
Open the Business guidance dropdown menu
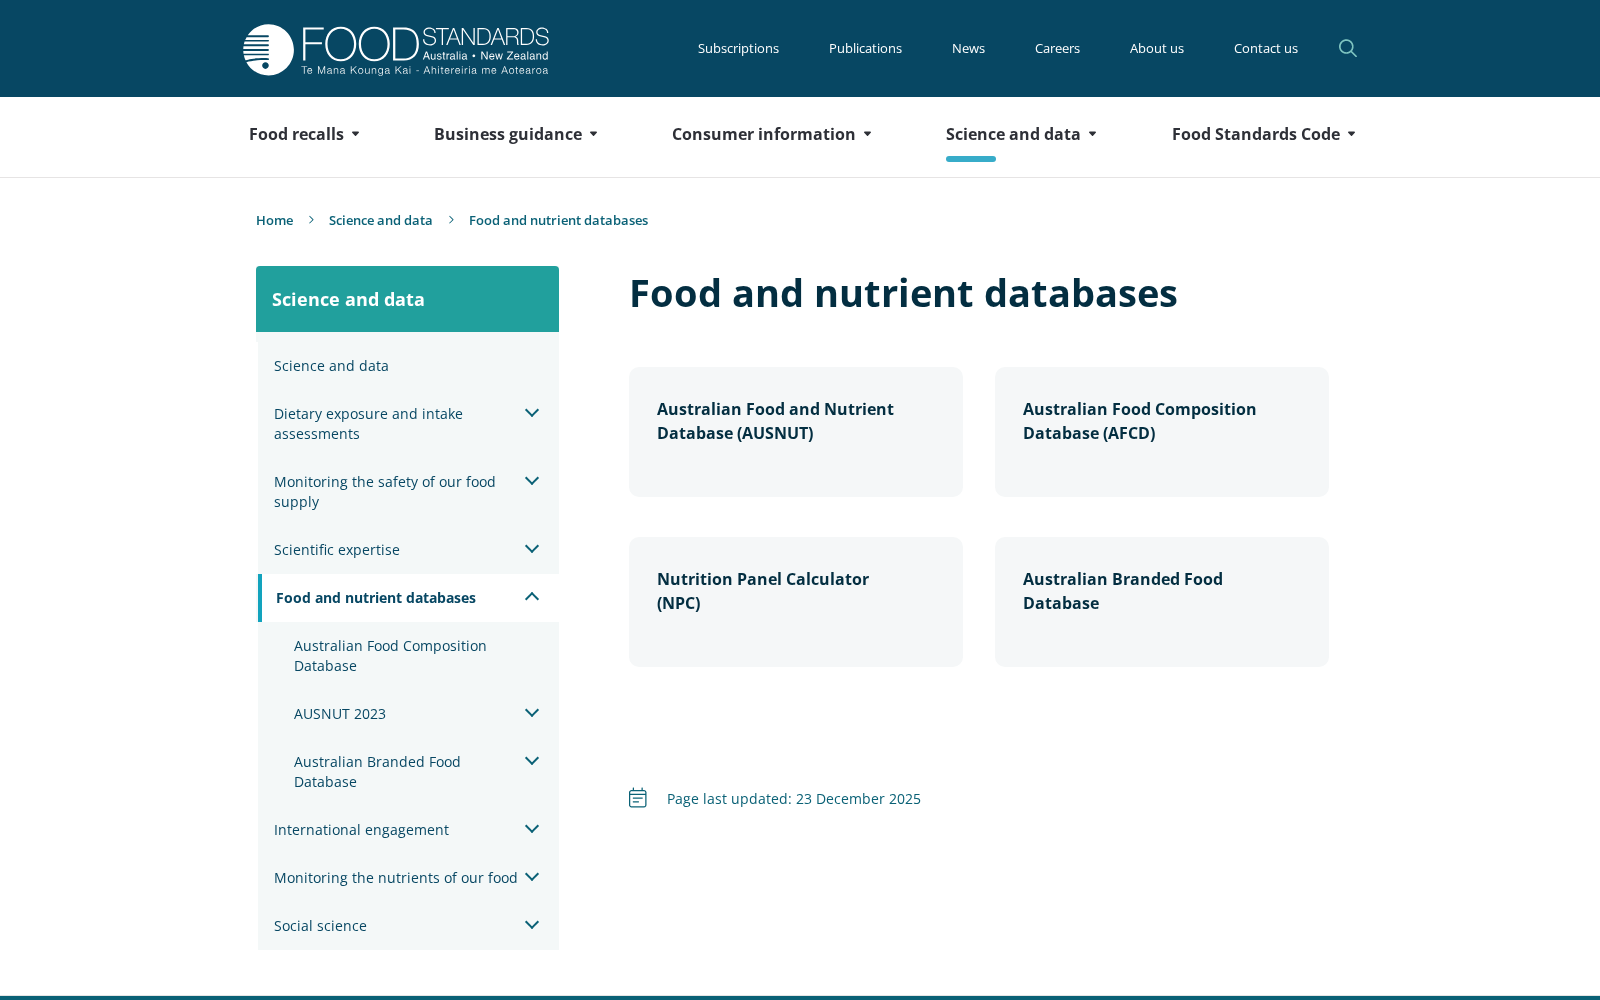click(516, 134)
